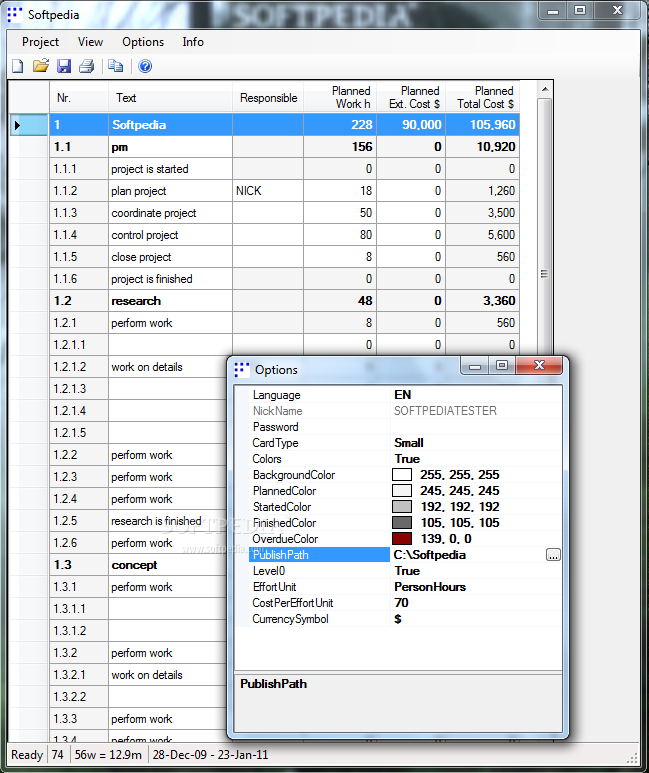Viewport: 649px width, 773px height.
Task: Click the Nr. column header
Action: [79, 98]
